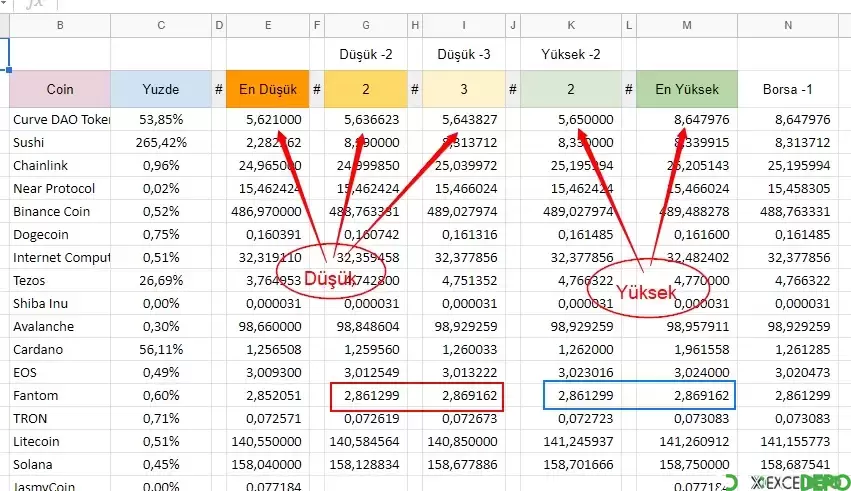This screenshot has height=491, width=851.
Task: Select column E header
Action: click(x=268, y=25)
